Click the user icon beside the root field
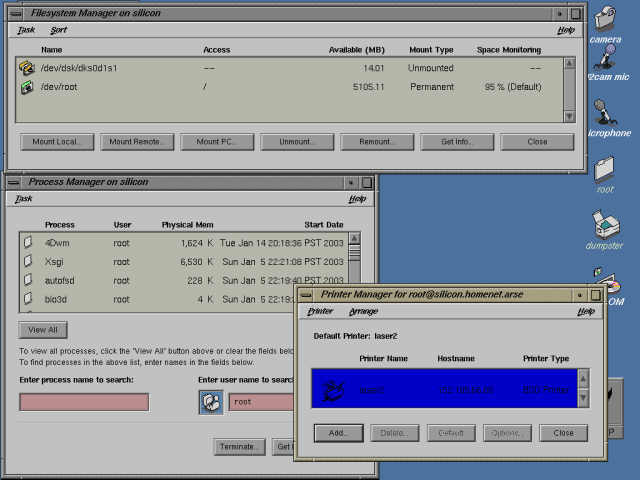The image size is (640, 480). [x=211, y=402]
